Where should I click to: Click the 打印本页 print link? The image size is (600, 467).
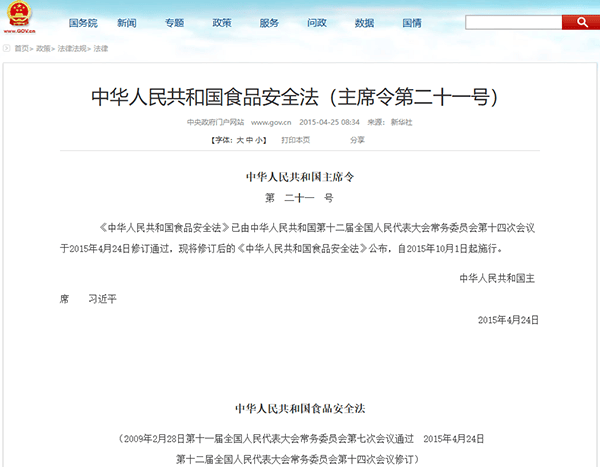click(x=295, y=140)
